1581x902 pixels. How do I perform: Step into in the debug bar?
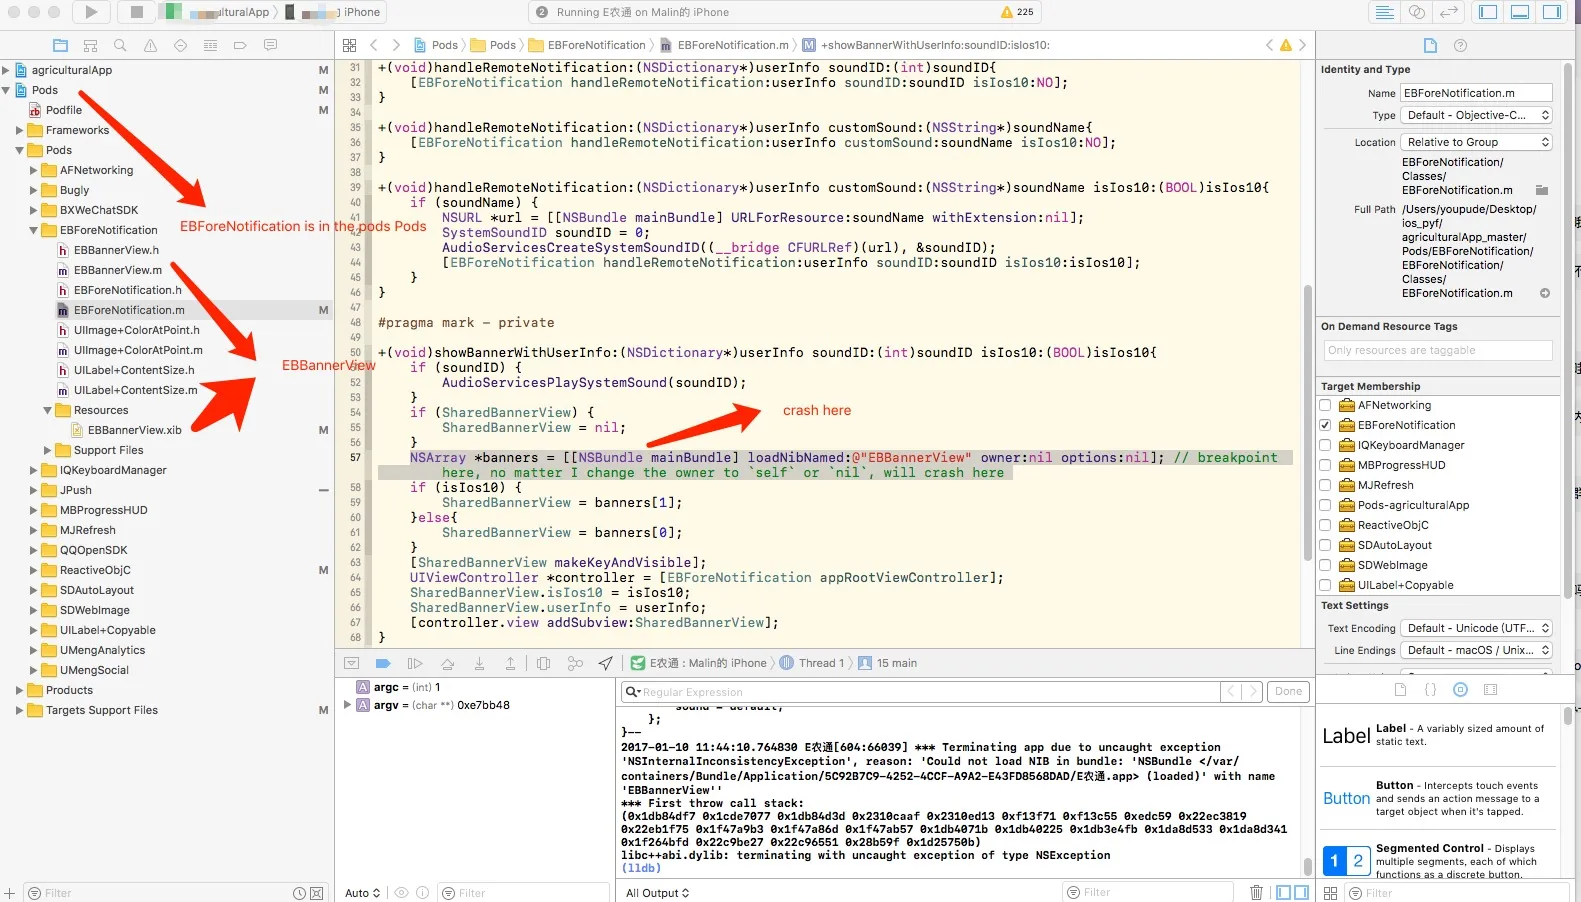point(479,663)
